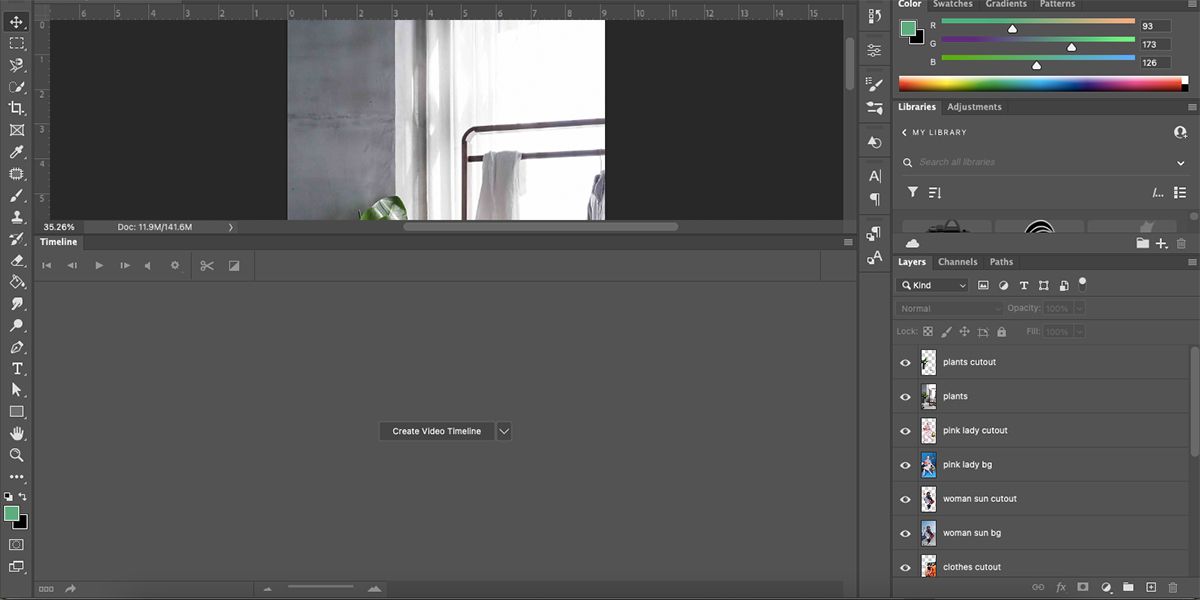Switch to the Paths tab
Screen dimensions: 1200x600
(1001, 262)
